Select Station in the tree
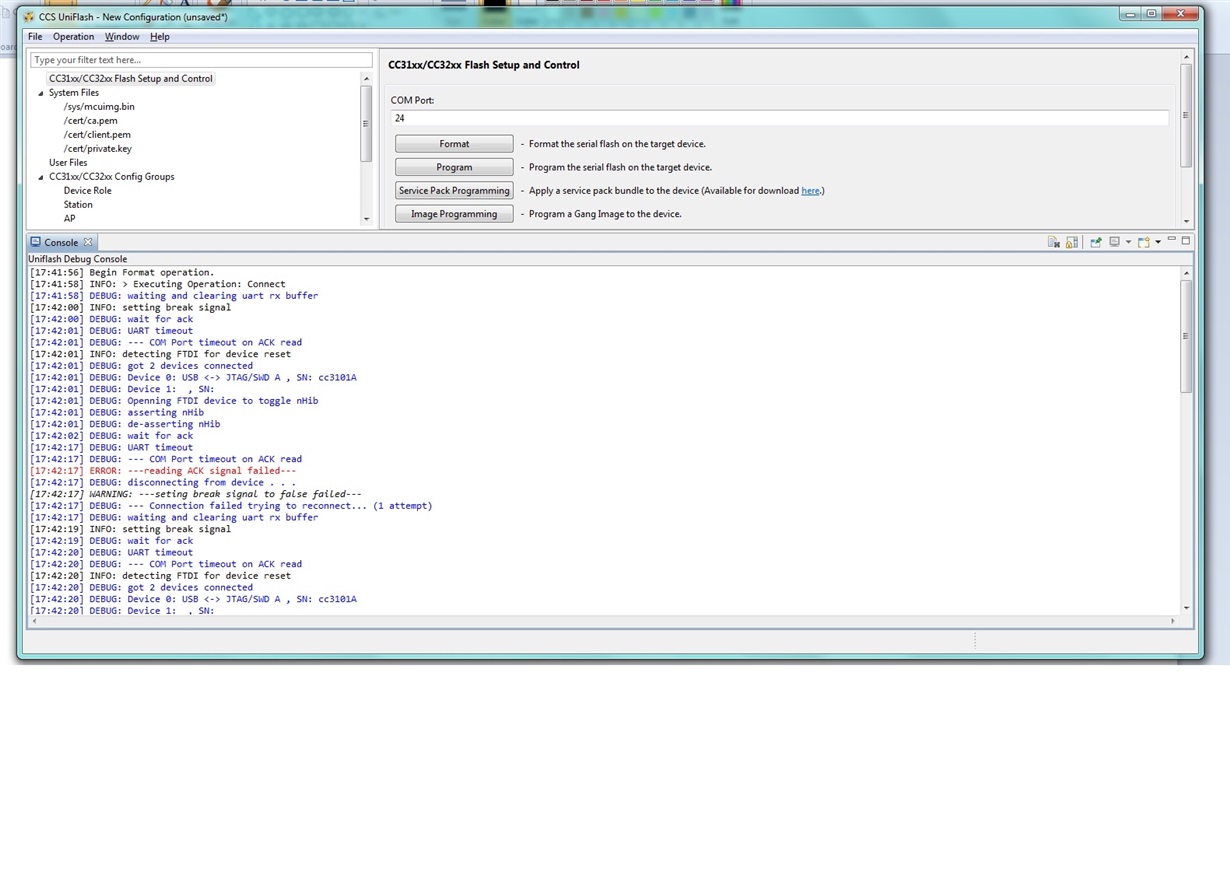 (78, 204)
